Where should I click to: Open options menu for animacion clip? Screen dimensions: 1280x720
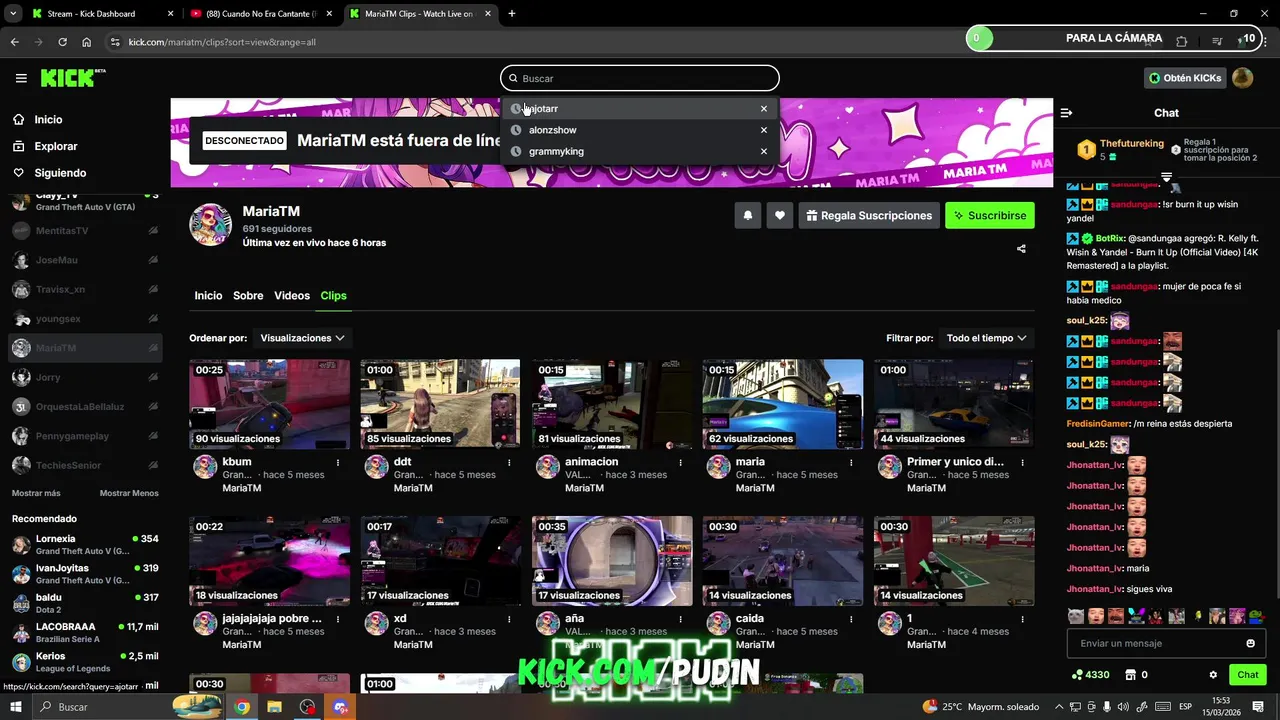click(681, 462)
